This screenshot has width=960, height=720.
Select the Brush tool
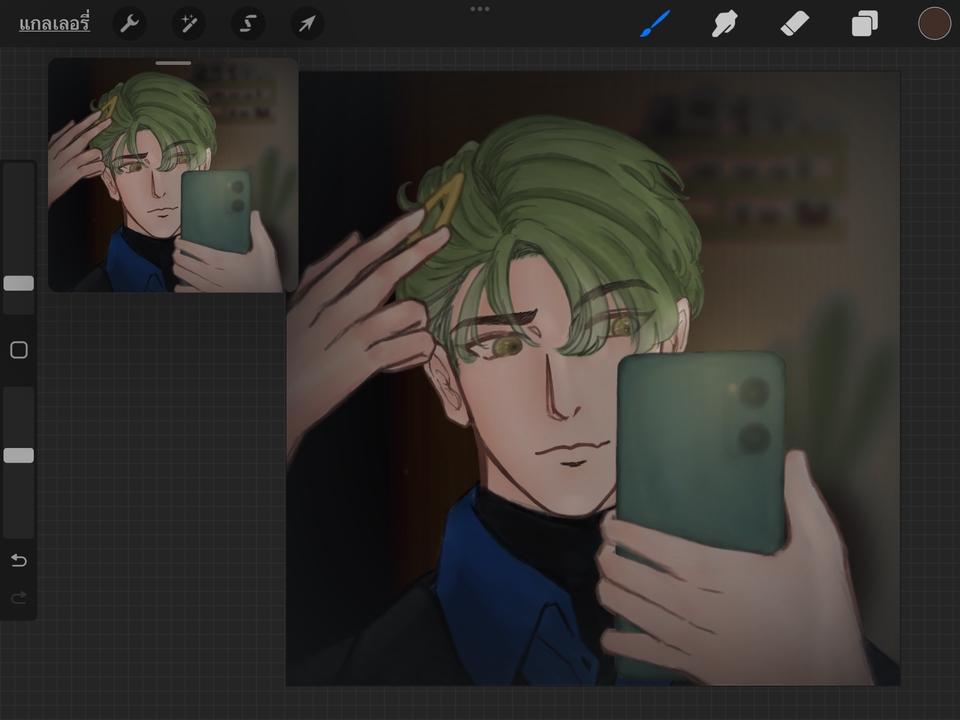(x=655, y=24)
